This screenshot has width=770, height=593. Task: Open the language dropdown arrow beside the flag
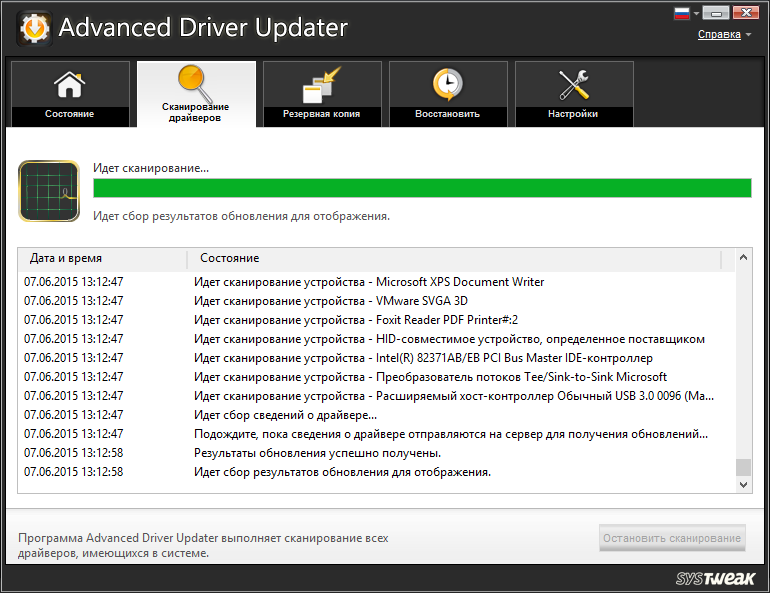[x=696, y=14]
